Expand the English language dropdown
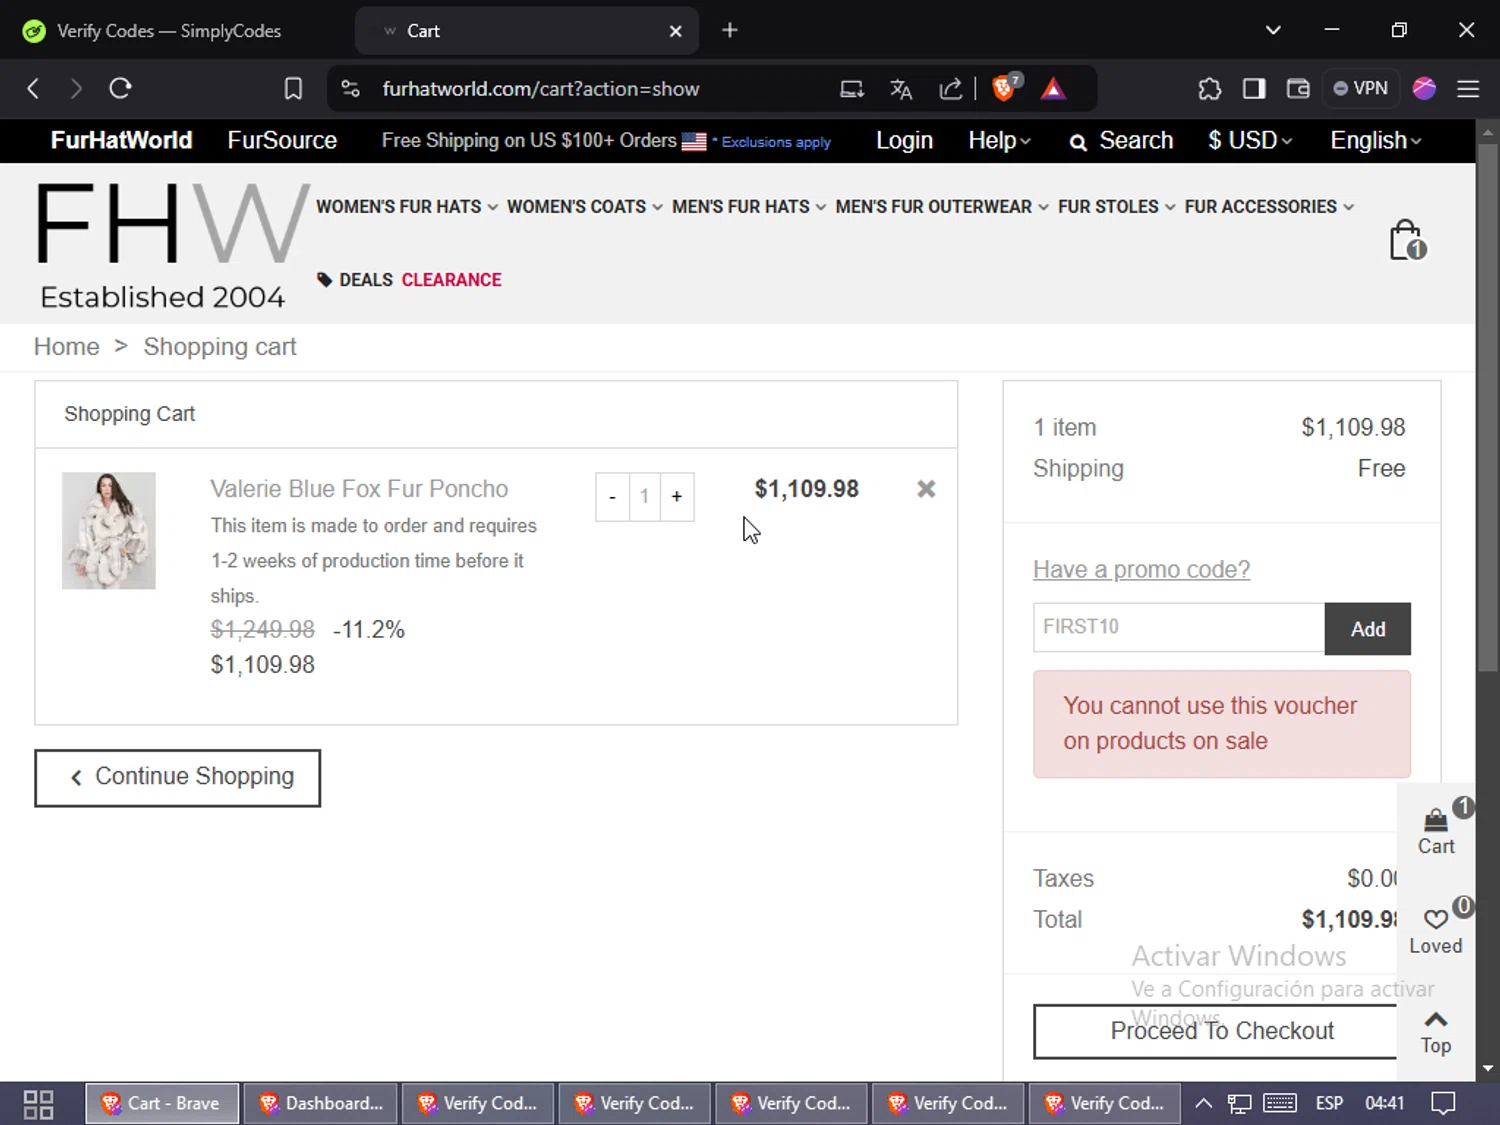 click(1376, 140)
